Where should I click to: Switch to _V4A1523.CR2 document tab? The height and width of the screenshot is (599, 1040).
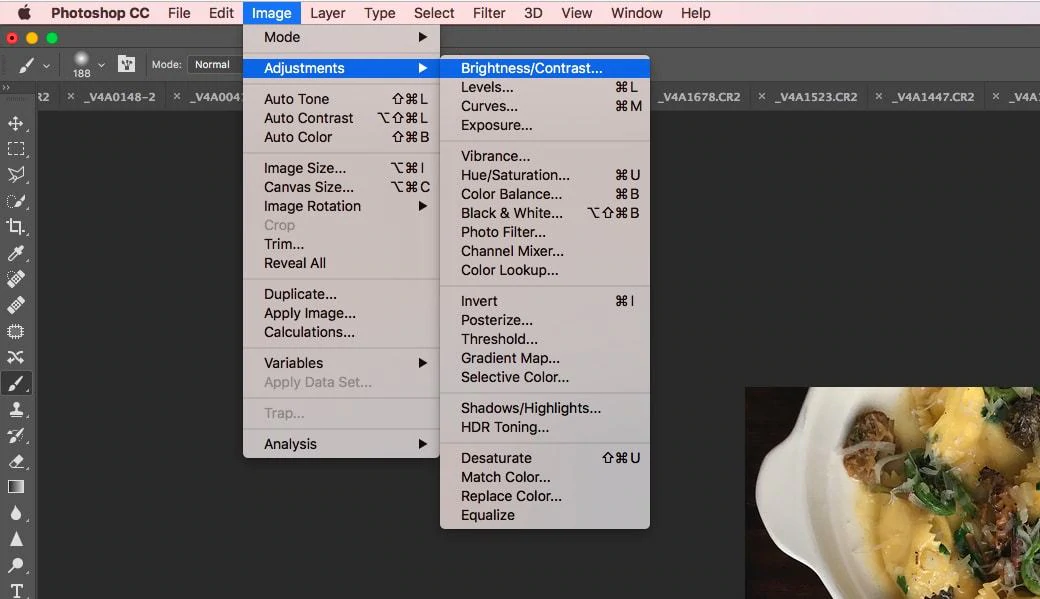click(816, 97)
